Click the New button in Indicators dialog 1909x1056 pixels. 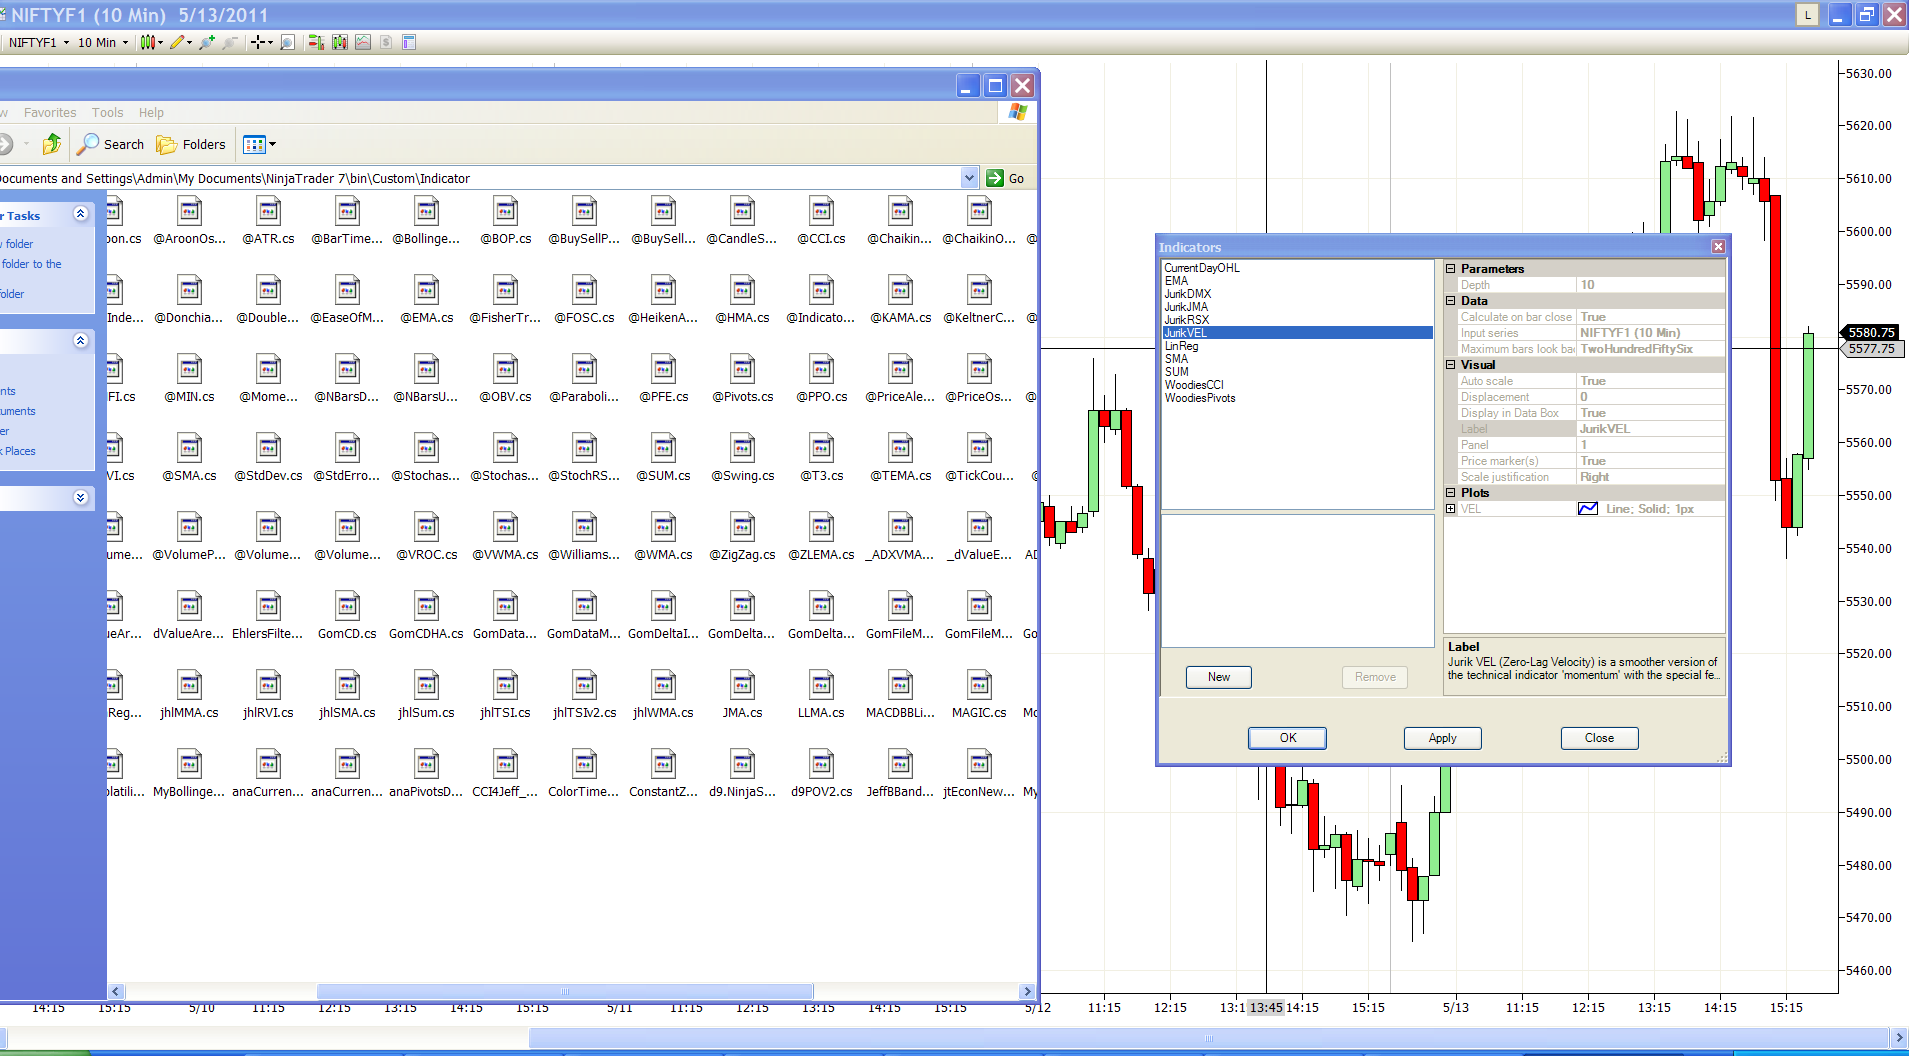click(1219, 677)
